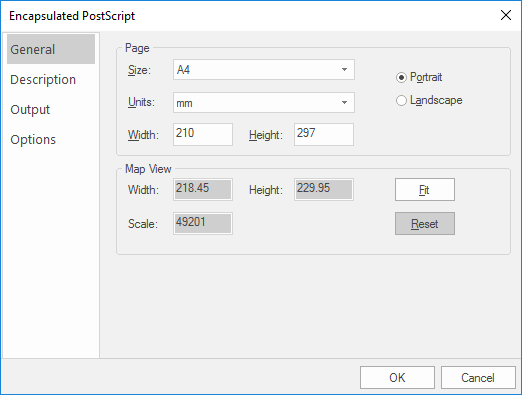Confirm with the OK button
This screenshot has width=522, height=395.
coord(397,378)
